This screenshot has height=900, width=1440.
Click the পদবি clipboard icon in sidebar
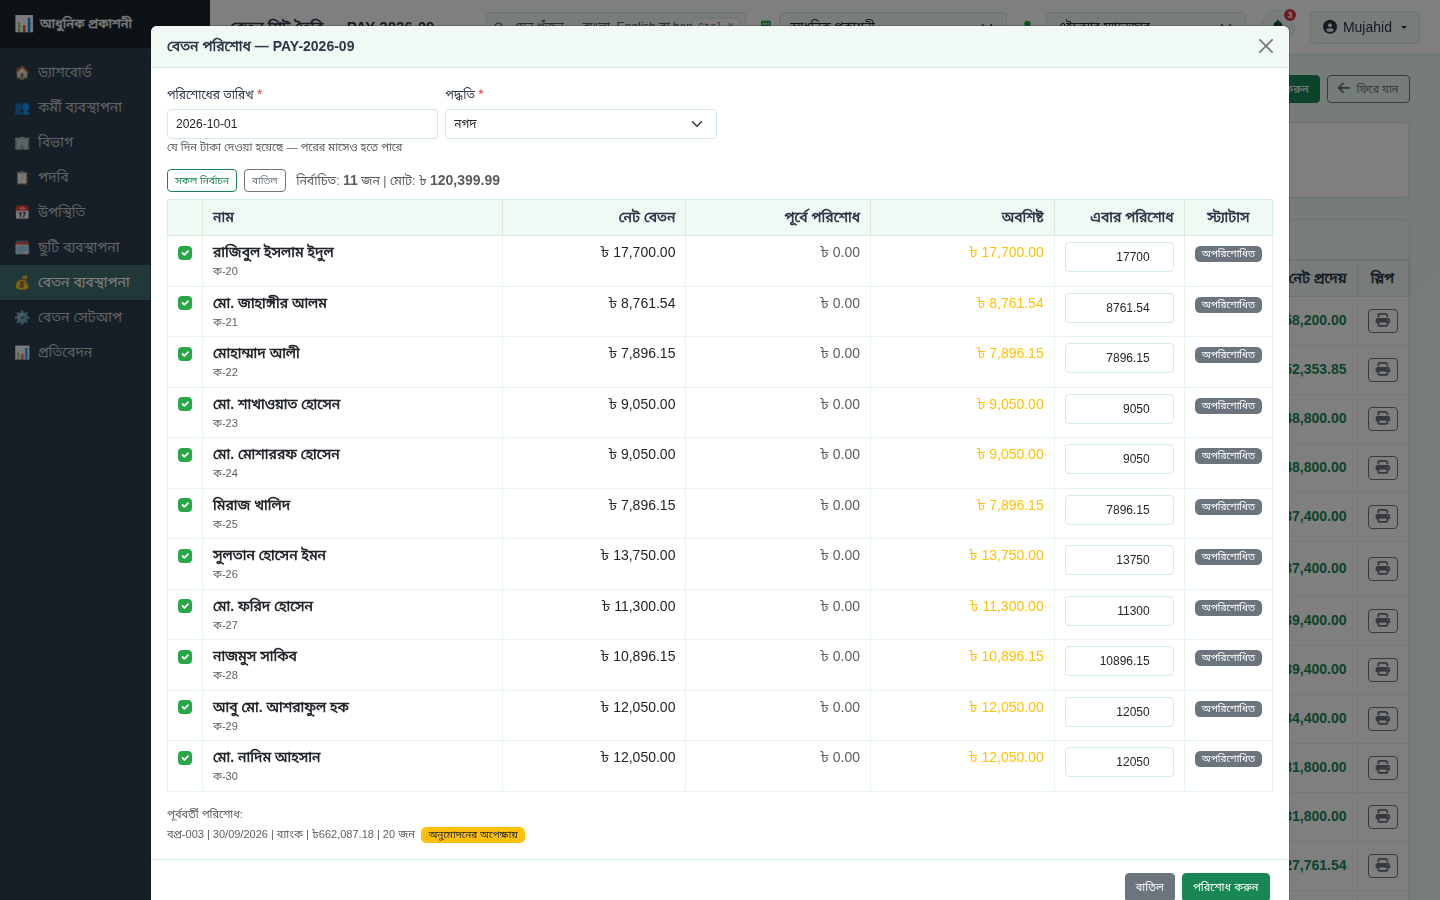click(22, 178)
